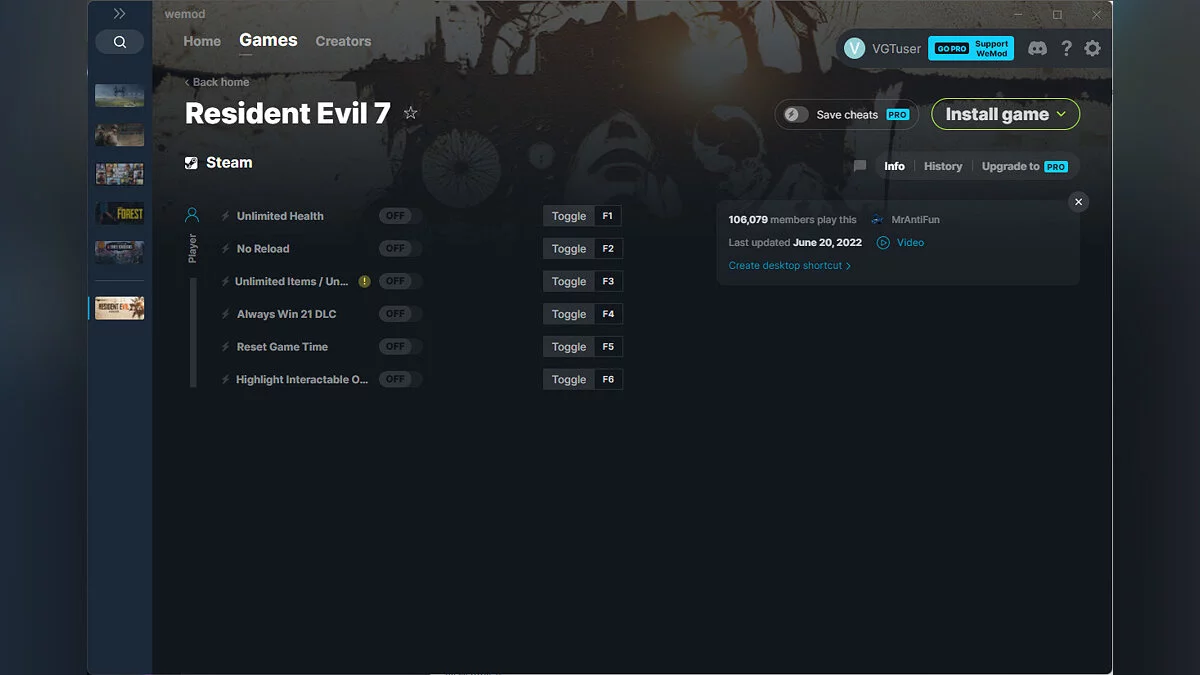Click the search magnifier icon in sidebar
1200x675 pixels.
click(x=119, y=42)
